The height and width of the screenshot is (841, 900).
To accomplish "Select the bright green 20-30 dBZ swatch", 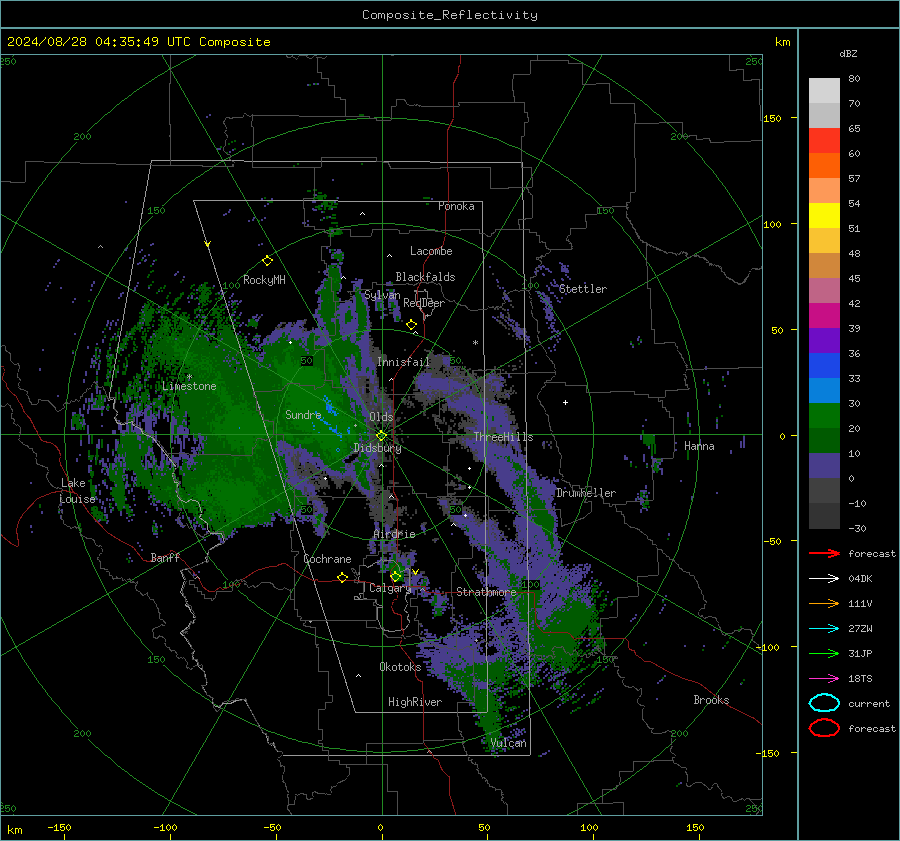I will pyautogui.click(x=824, y=415).
